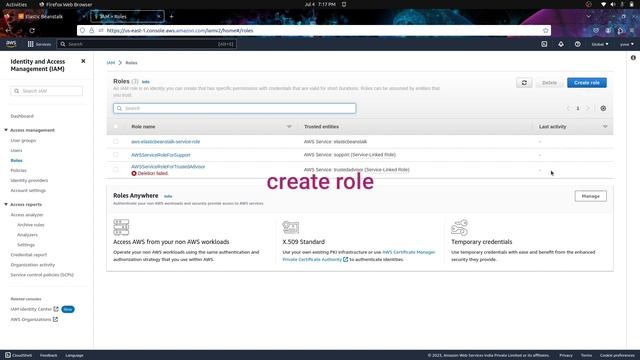The width and height of the screenshot is (640, 360).
Task: Open the Firefox hamburger menu
Action: click(x=632, y=31)
